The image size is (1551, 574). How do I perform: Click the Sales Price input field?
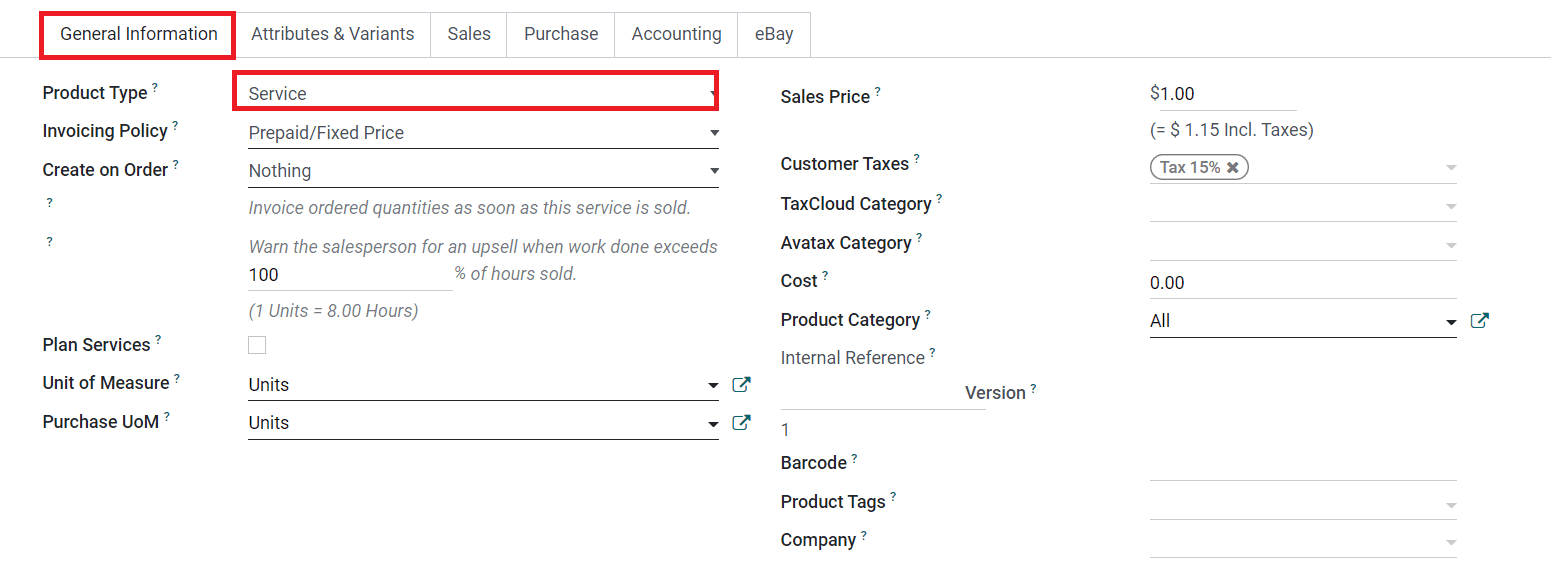[1222, 94]
